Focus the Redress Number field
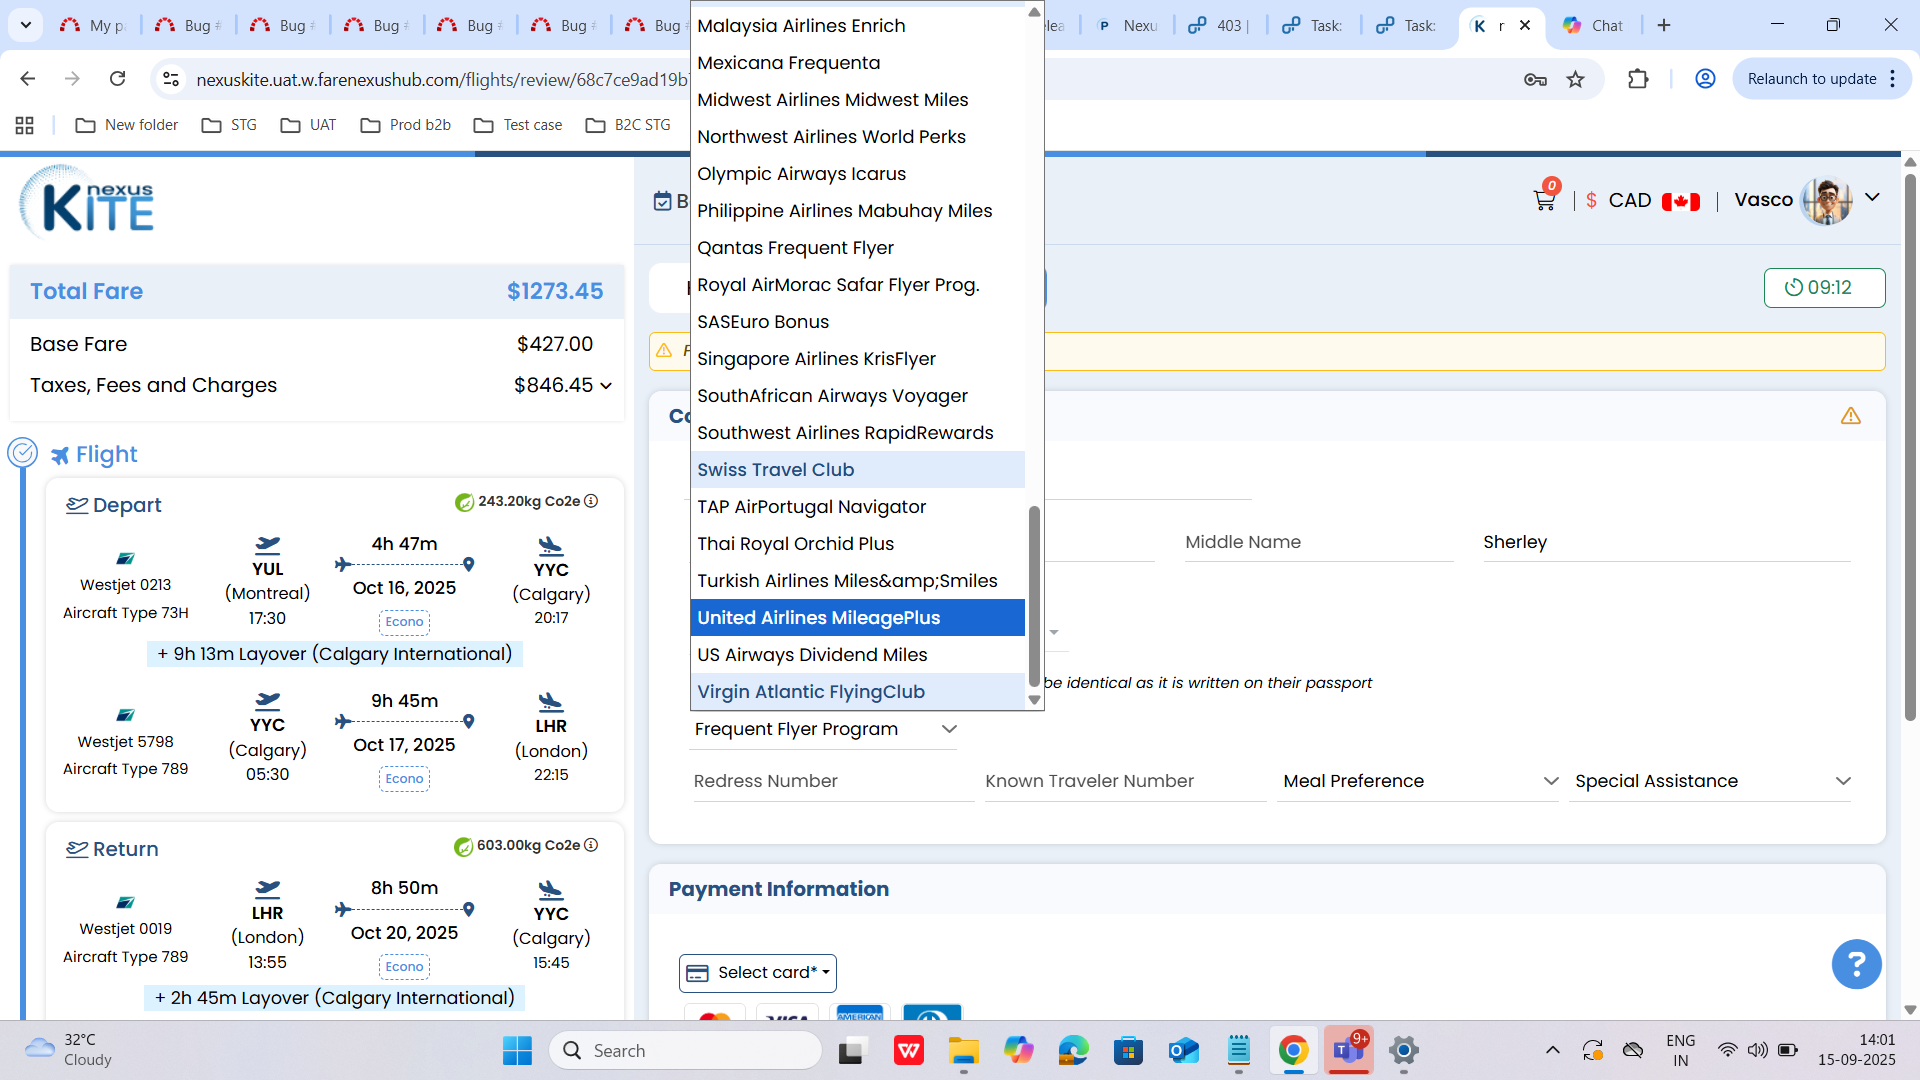 point(832,781)
